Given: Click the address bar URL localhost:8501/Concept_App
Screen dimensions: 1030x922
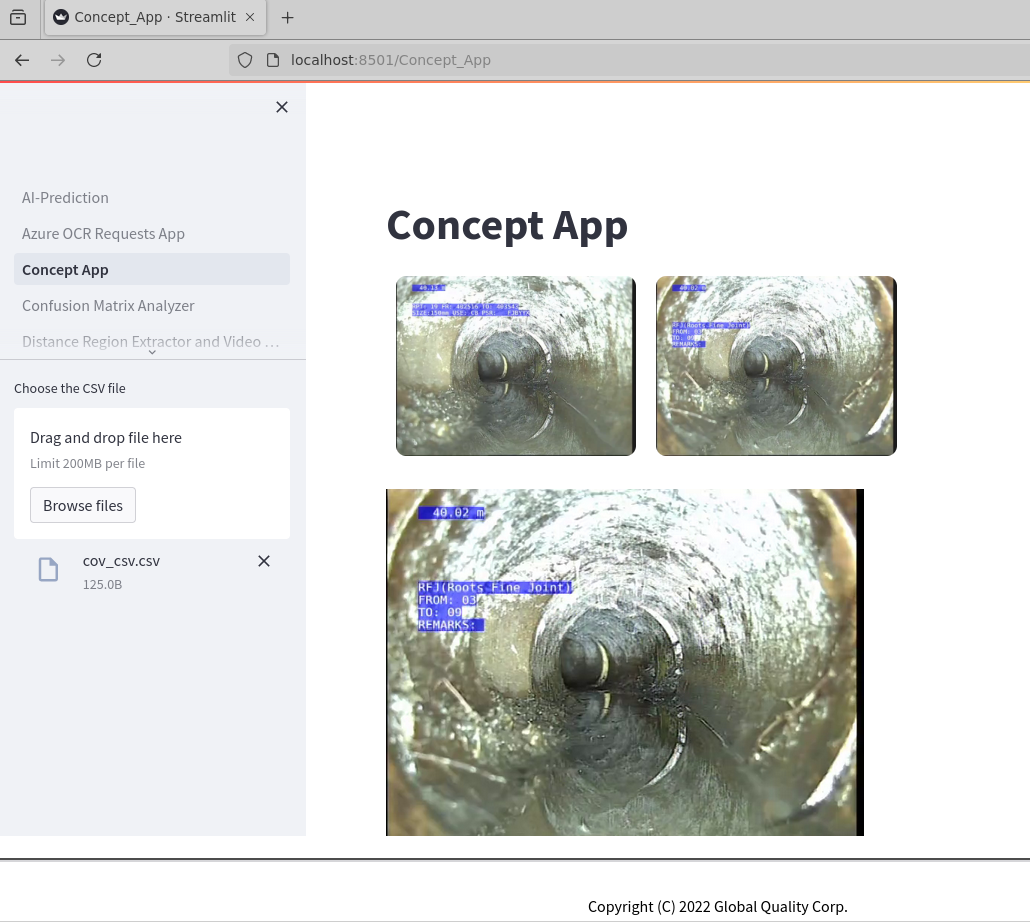Looking at the screenshot, I should point(391,60).
